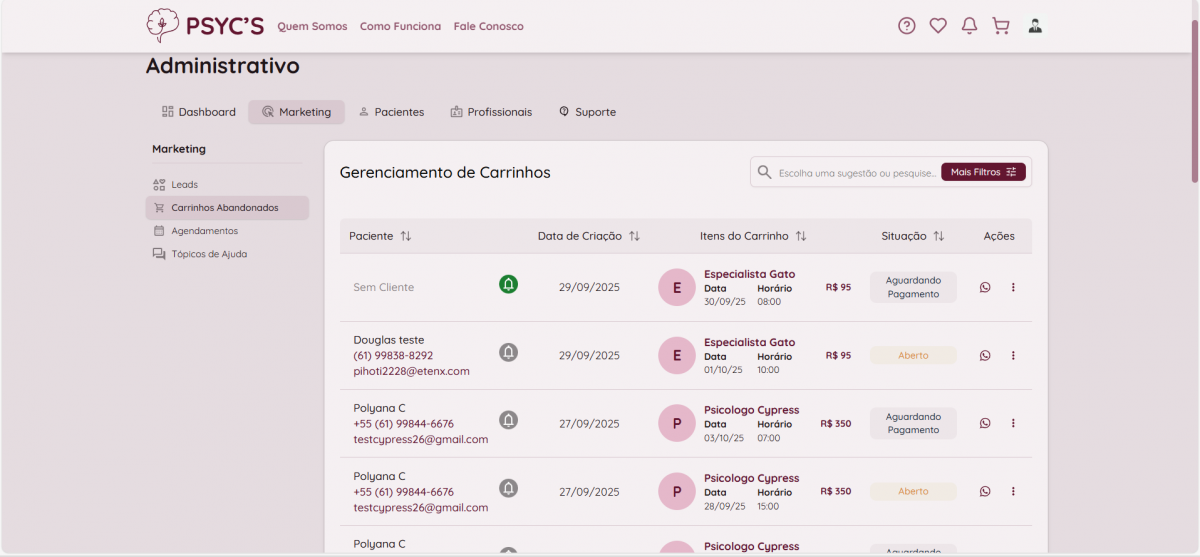The image size is (1200, 557).
Task: Open notifications bell in top header
Action: coord(969,26)
